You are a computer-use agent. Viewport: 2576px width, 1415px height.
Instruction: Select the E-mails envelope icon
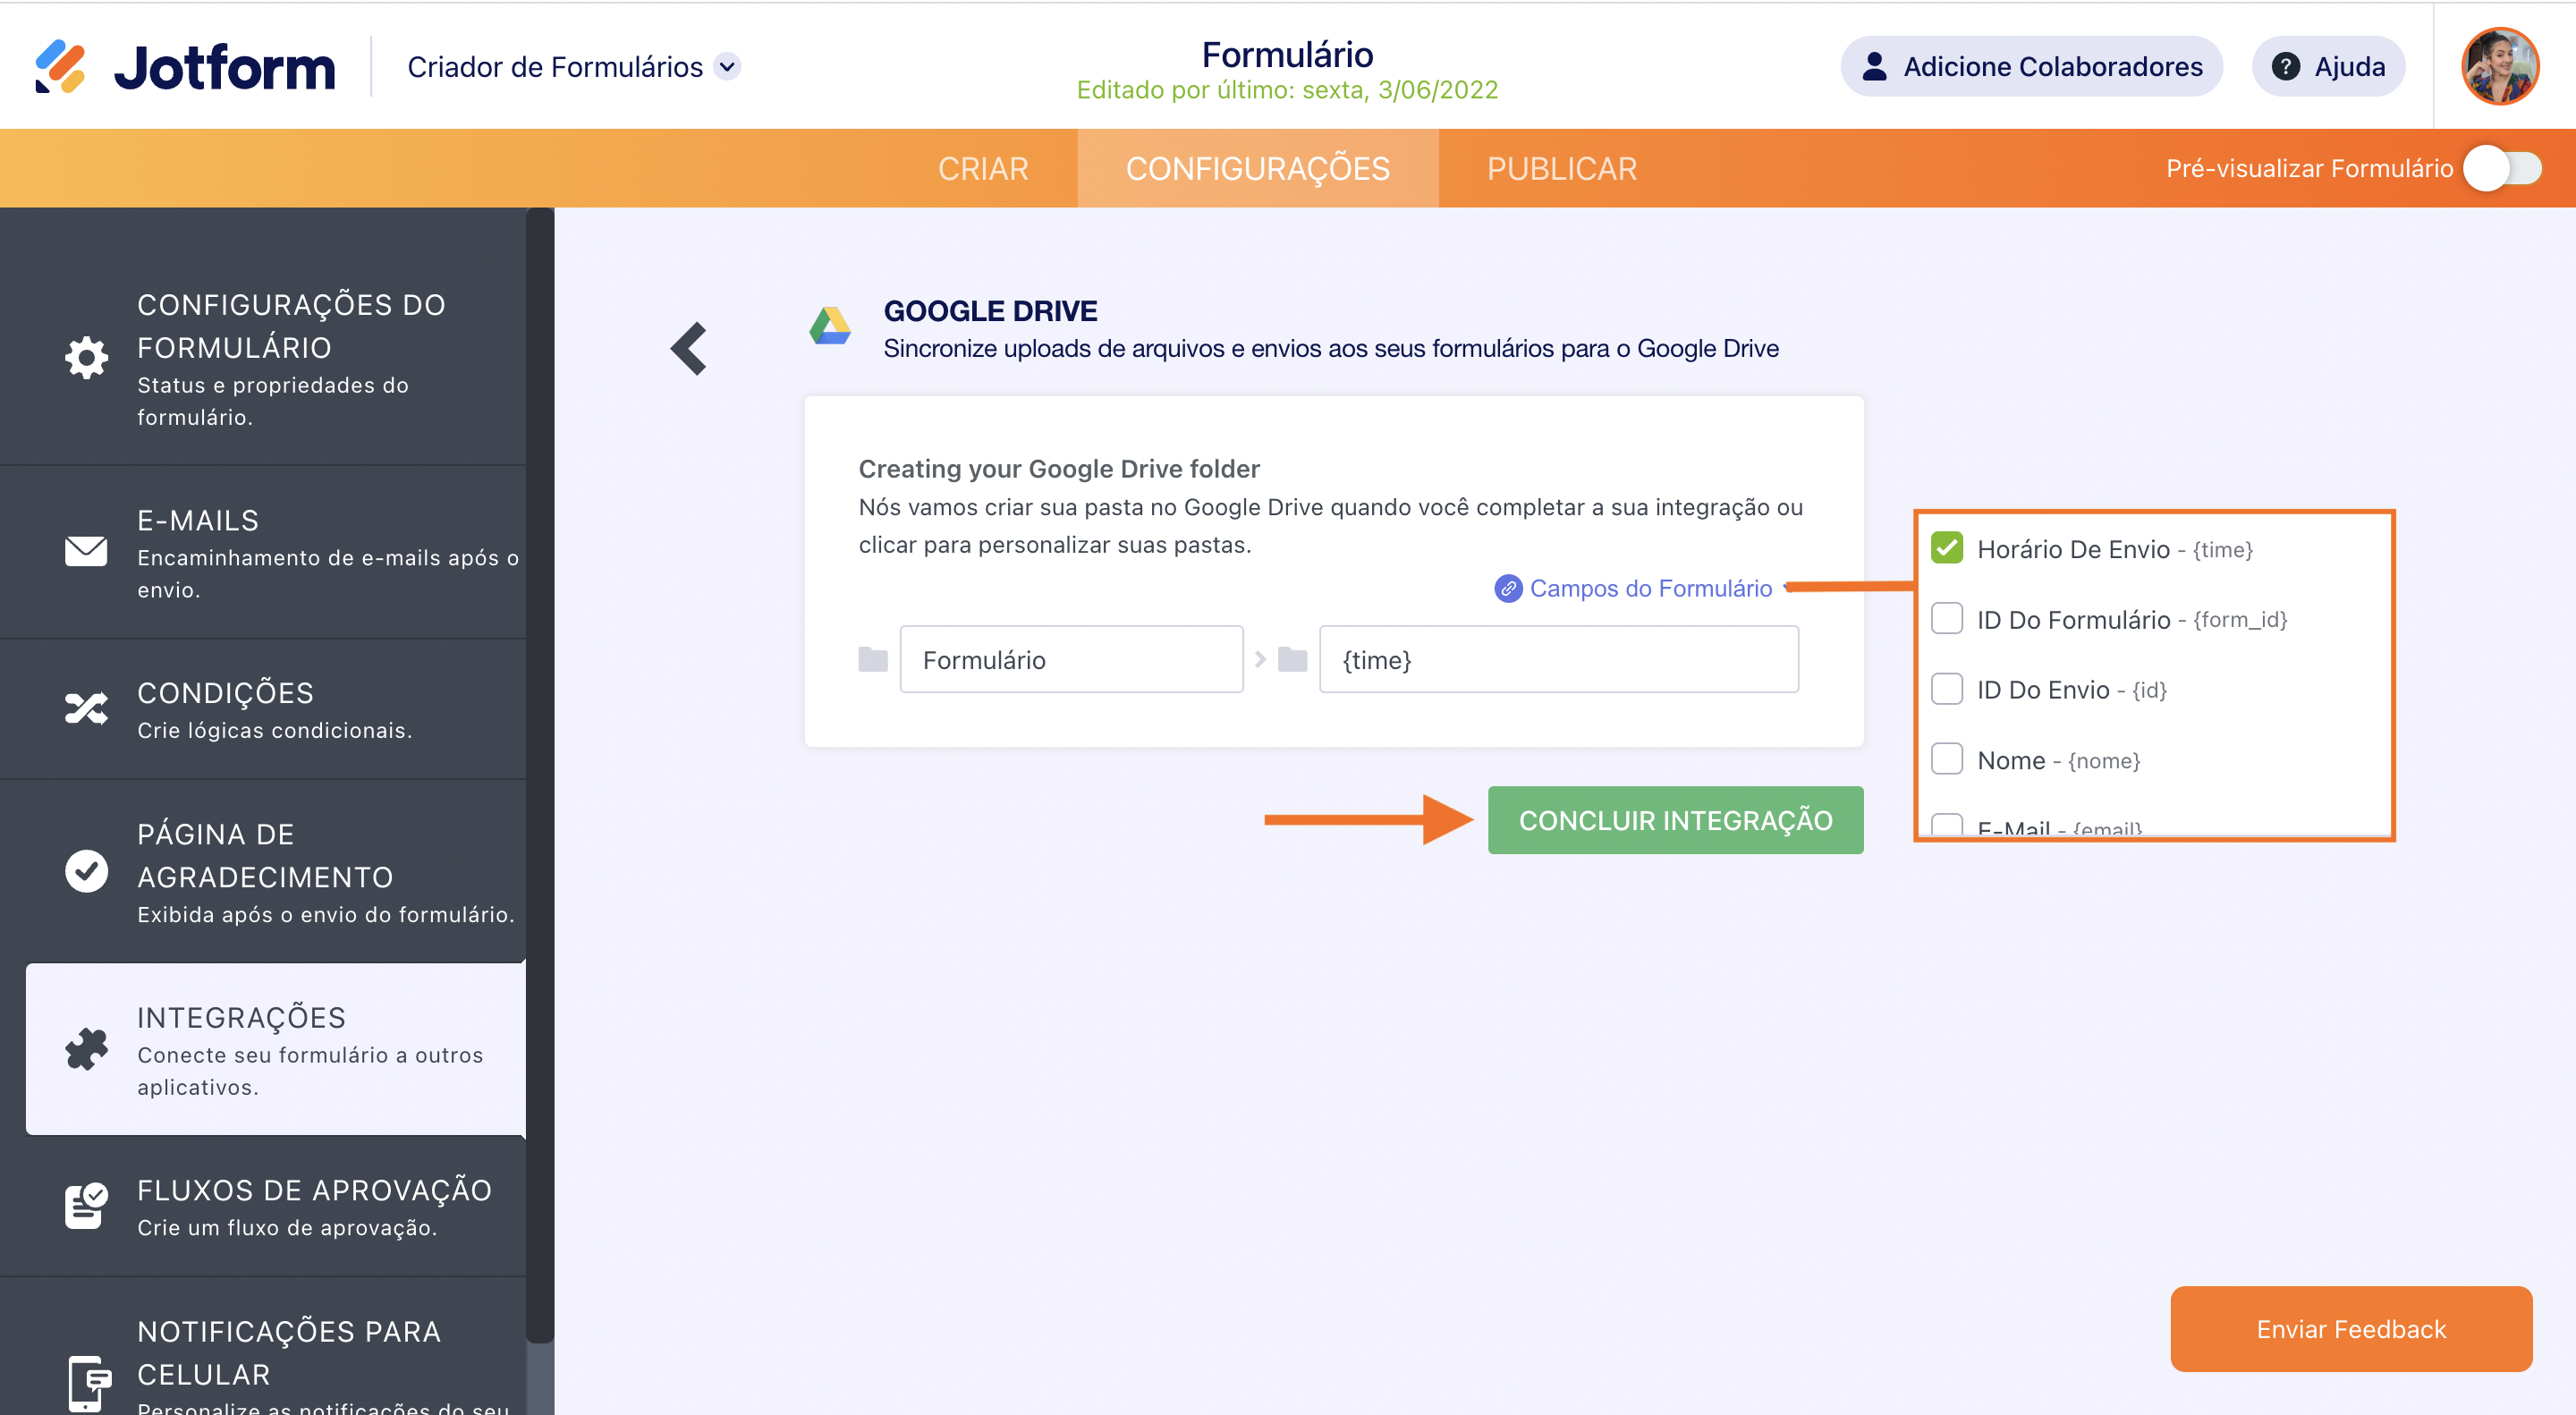86,551
